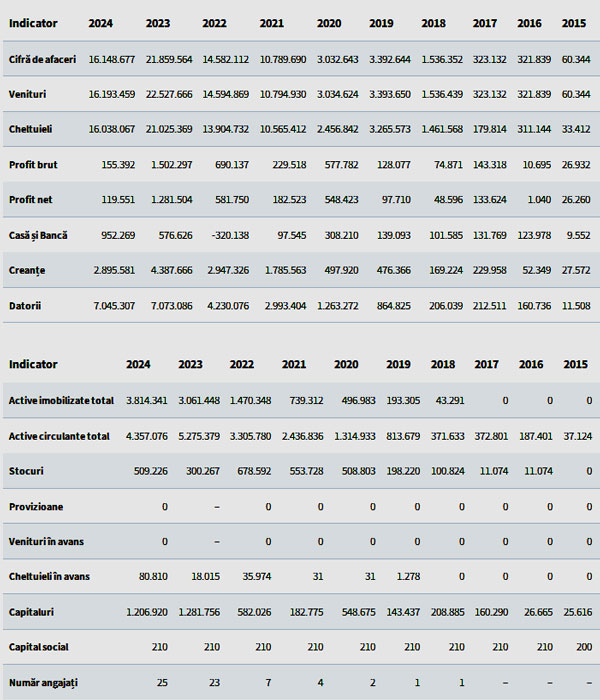Select the Stocuri row label
The height and width of the screenshot is (700, 600).
pyautogui.click(x=26, y=471)
